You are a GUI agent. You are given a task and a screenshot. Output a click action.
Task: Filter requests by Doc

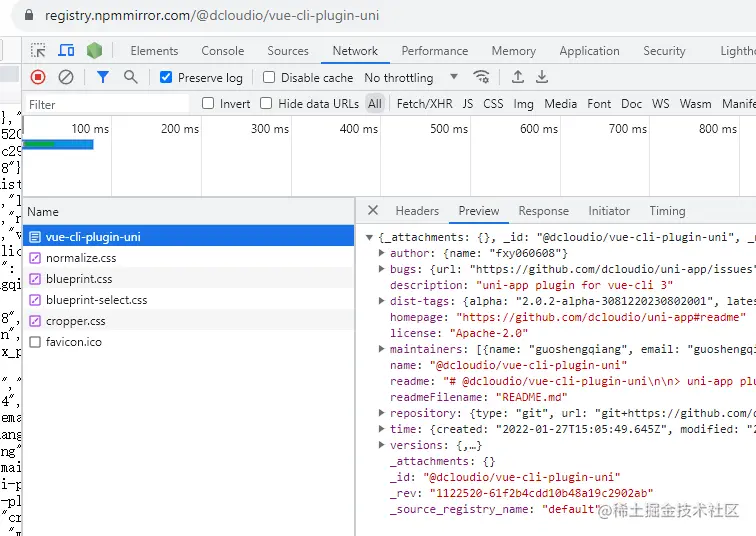tap(632, 104)
